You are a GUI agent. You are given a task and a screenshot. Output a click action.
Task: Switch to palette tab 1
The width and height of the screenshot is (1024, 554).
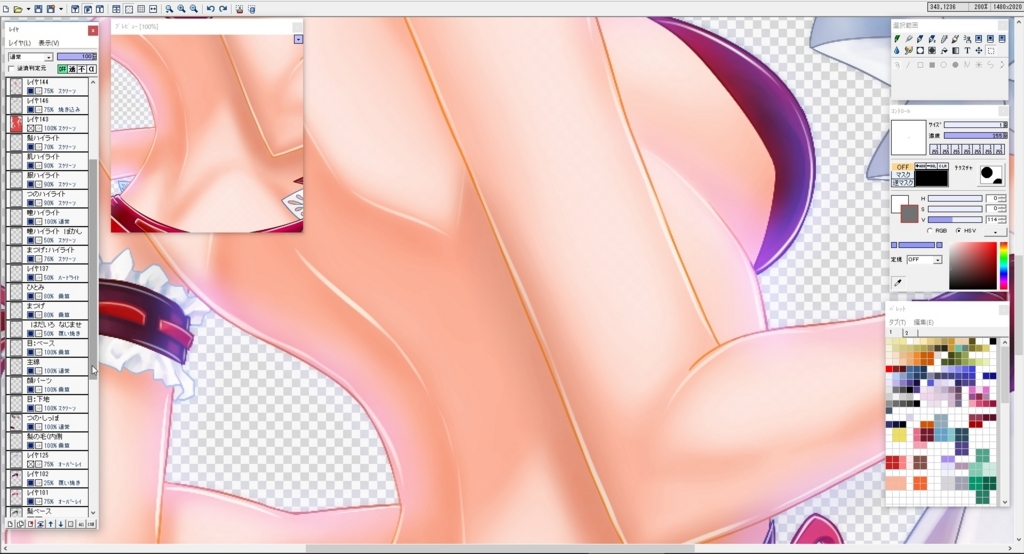892,333
